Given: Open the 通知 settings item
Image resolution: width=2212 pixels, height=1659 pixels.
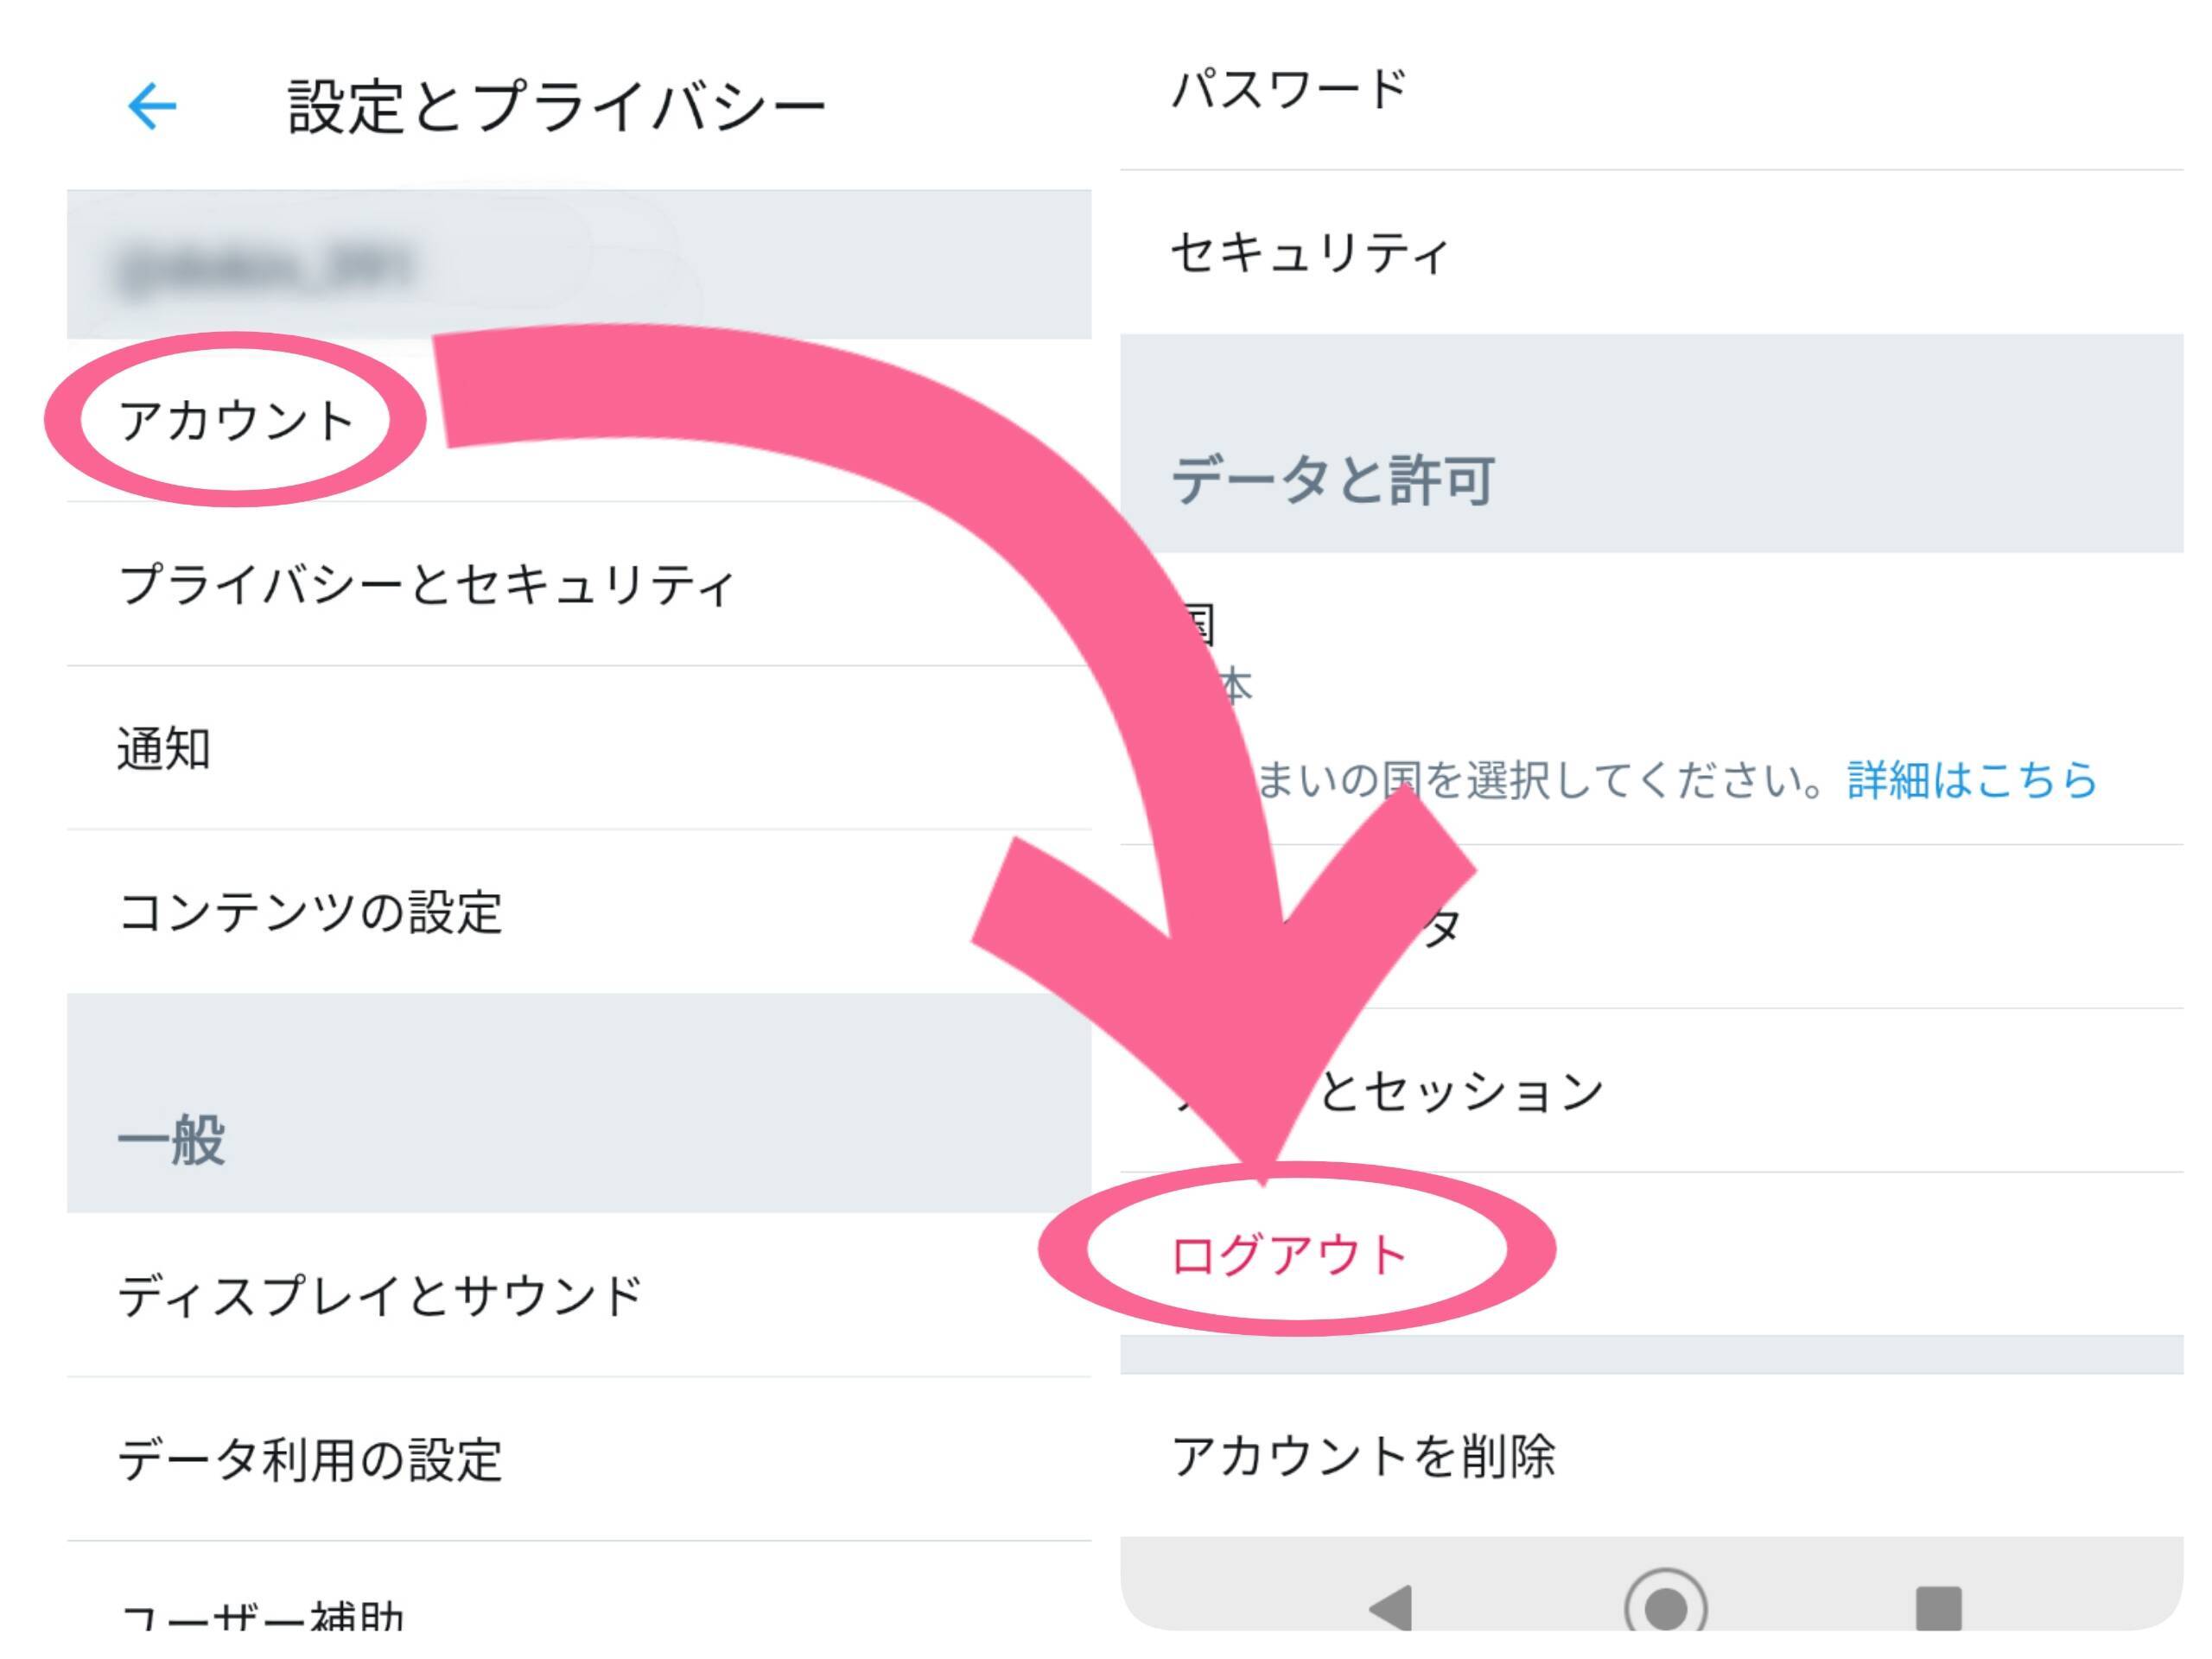Looking at the screenshot, I should click(x=165, y=748).
